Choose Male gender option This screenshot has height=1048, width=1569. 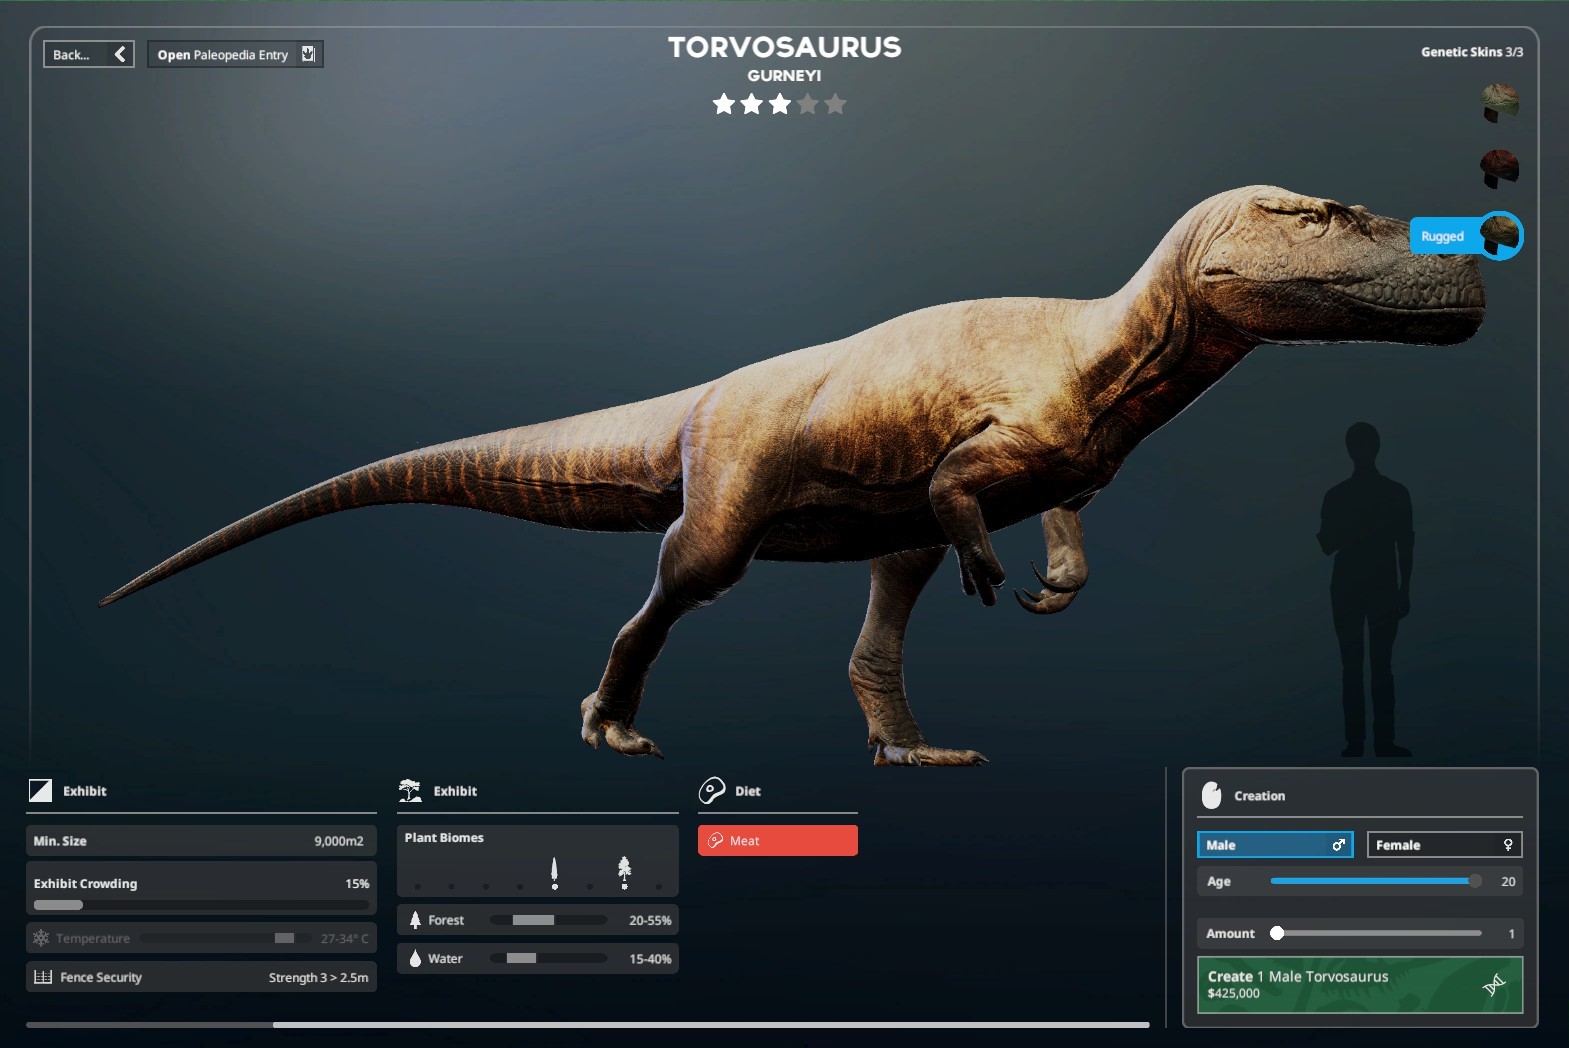pyautogui.click(x=1275, y=845)
